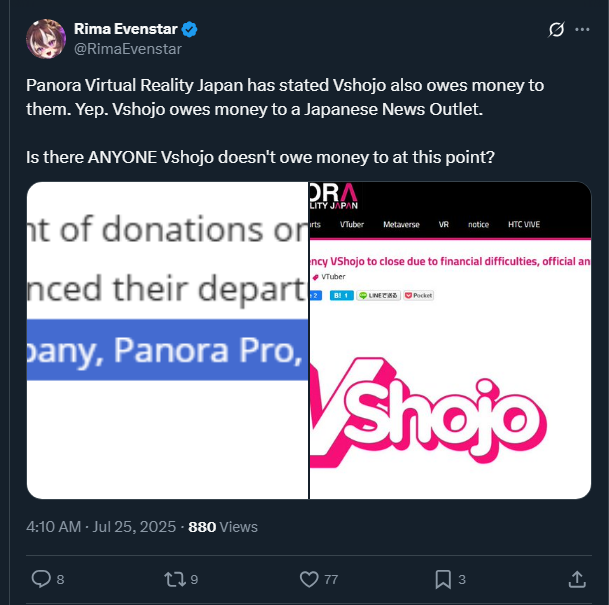Open the VShojo logo image
The width and height of the screenshot is (609, 605).
451,340
